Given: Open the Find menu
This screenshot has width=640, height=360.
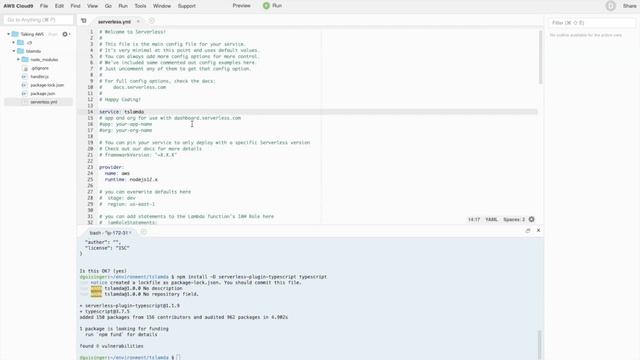Looking at the screenshot, I should [76, 6].
